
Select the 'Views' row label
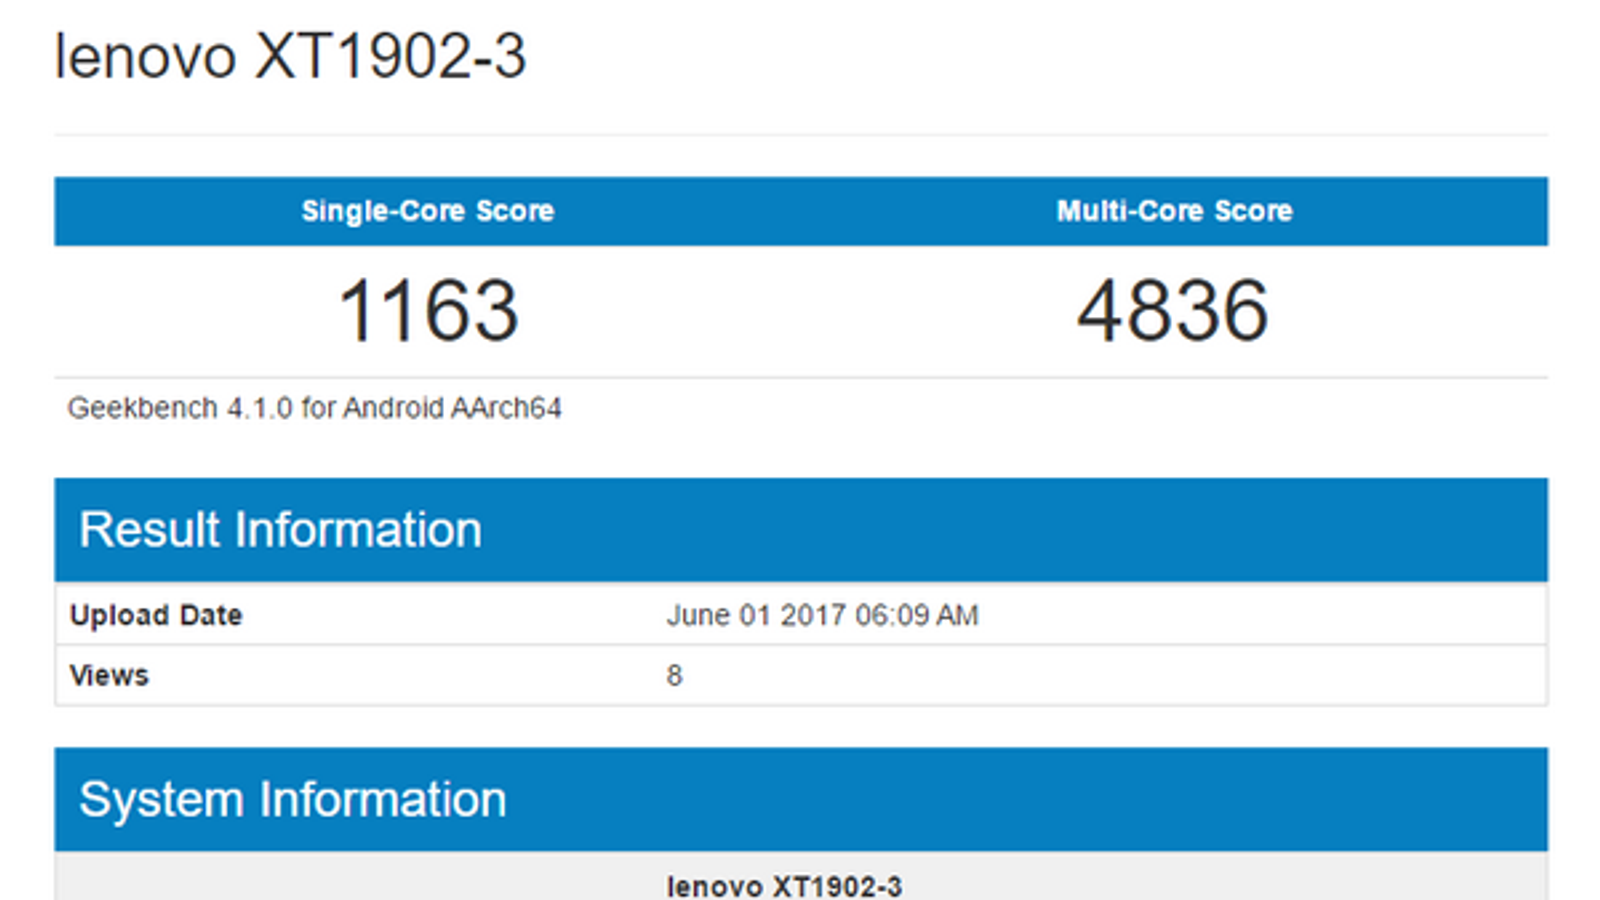[x=109, y=676]
